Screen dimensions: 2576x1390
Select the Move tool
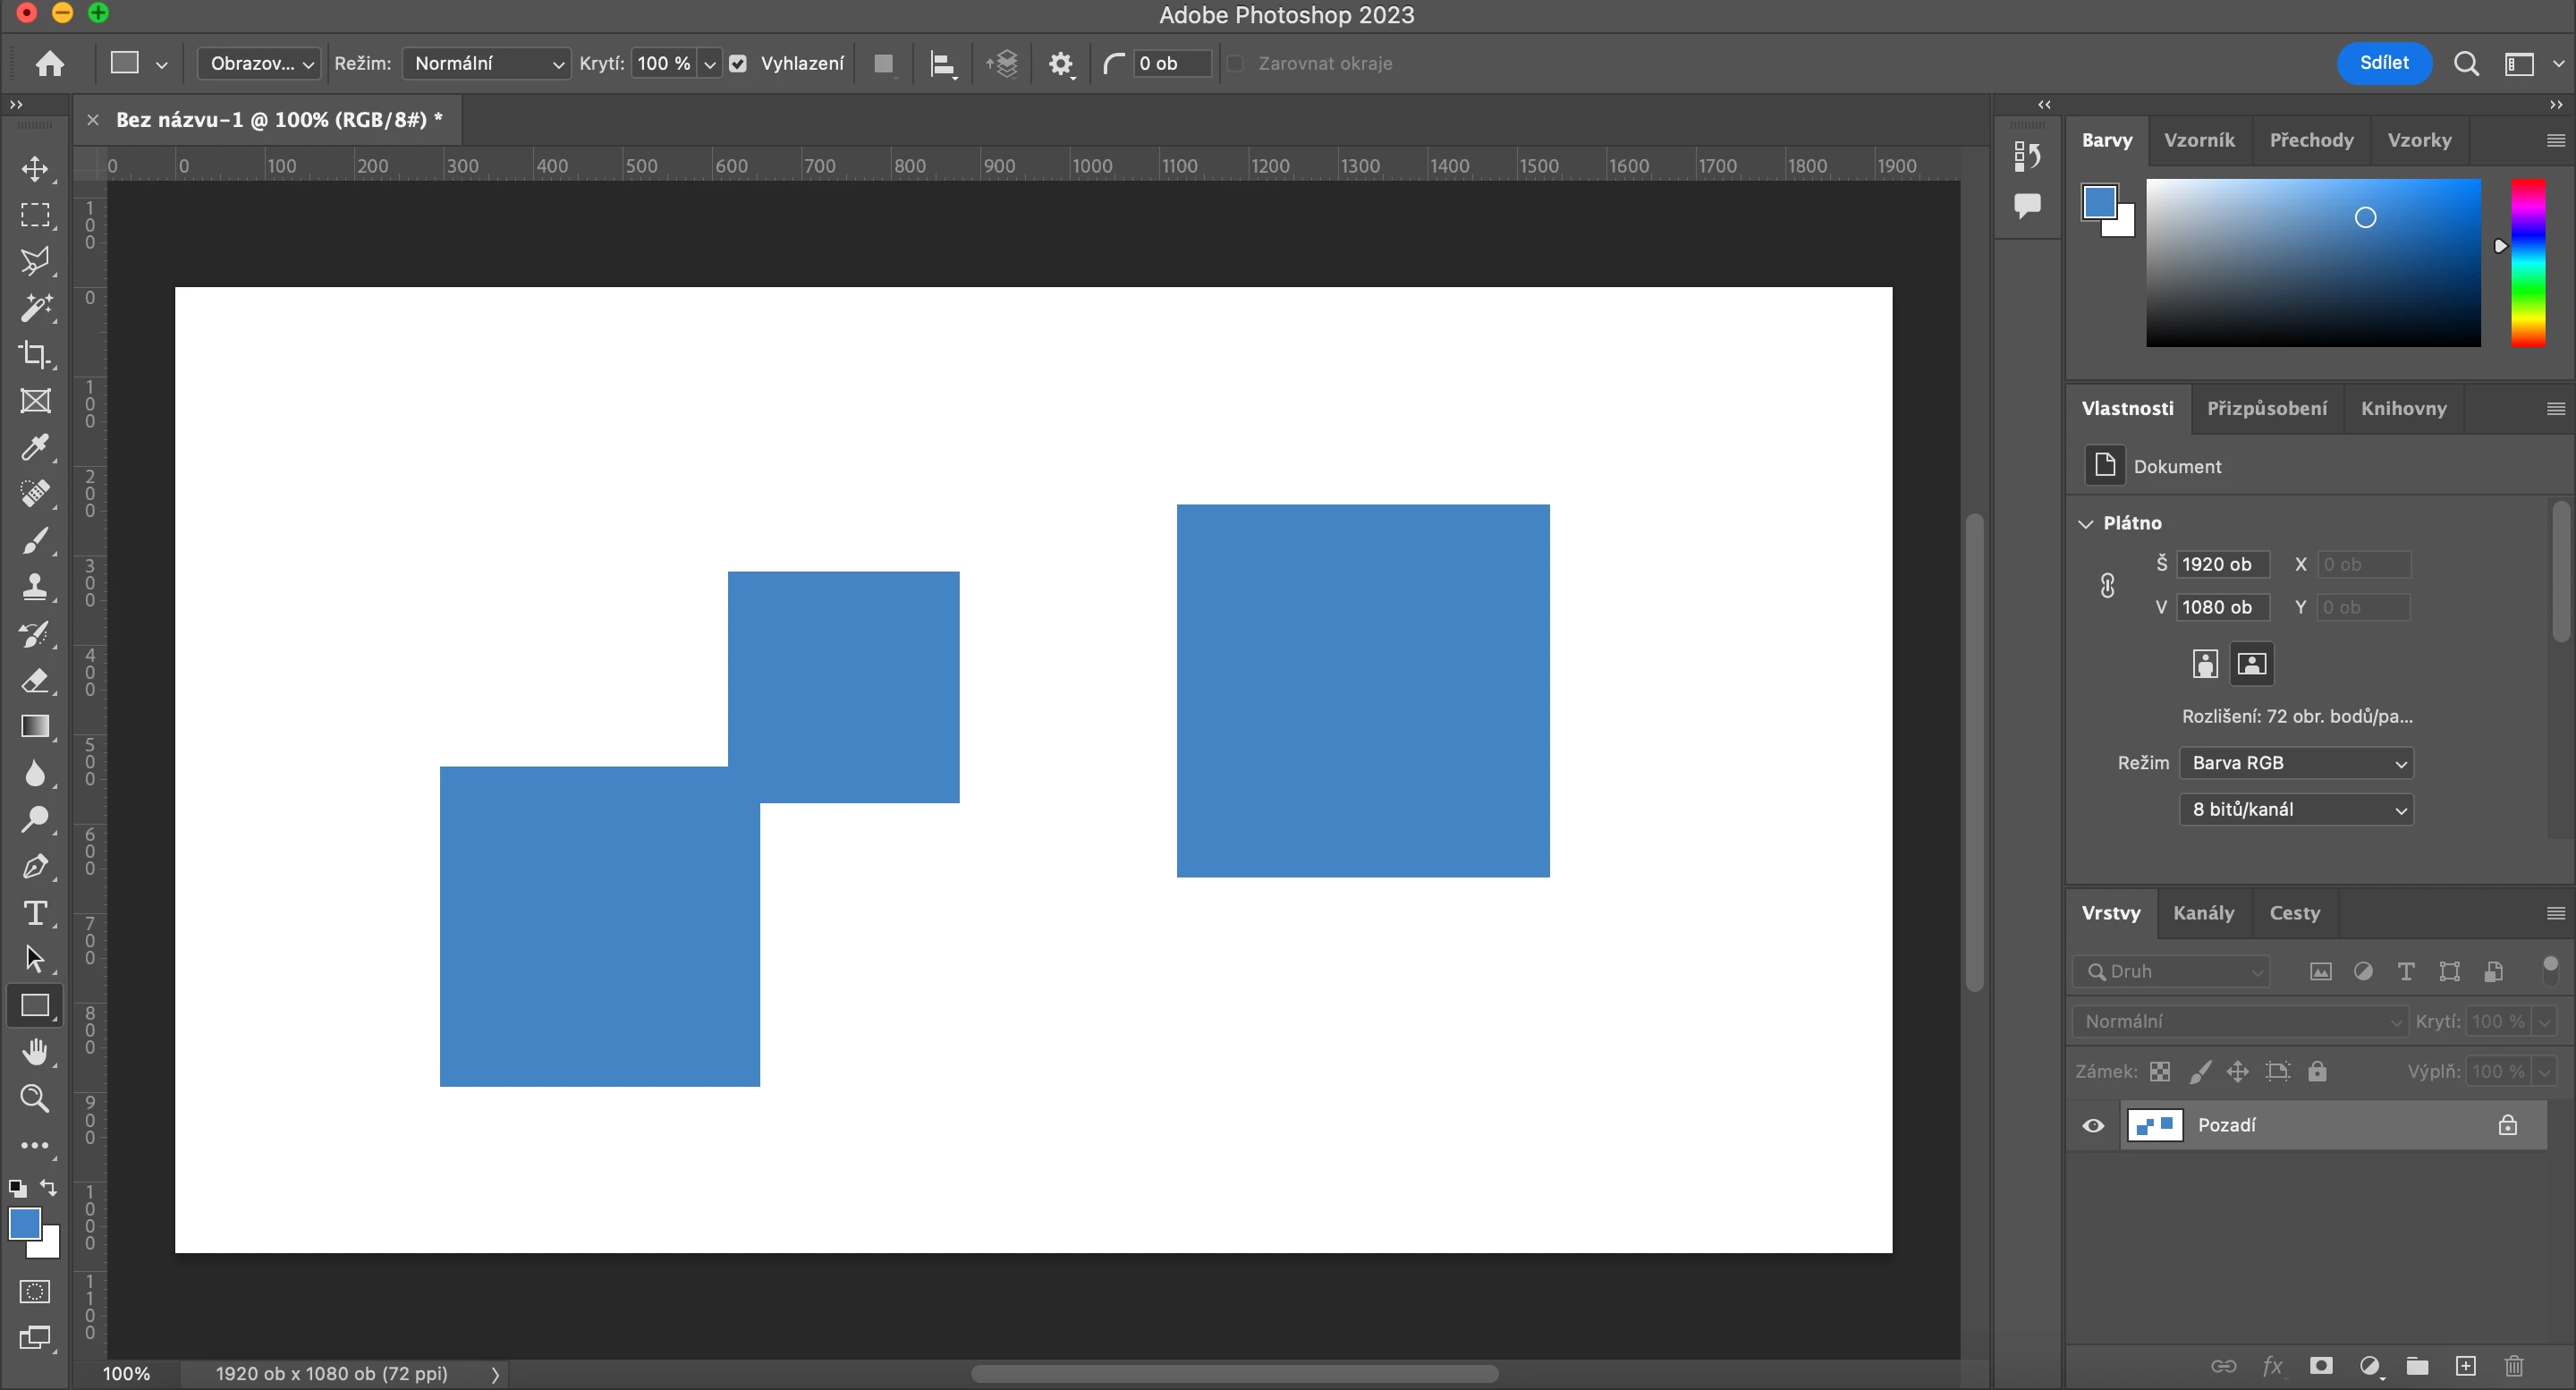tap(35, 168)
